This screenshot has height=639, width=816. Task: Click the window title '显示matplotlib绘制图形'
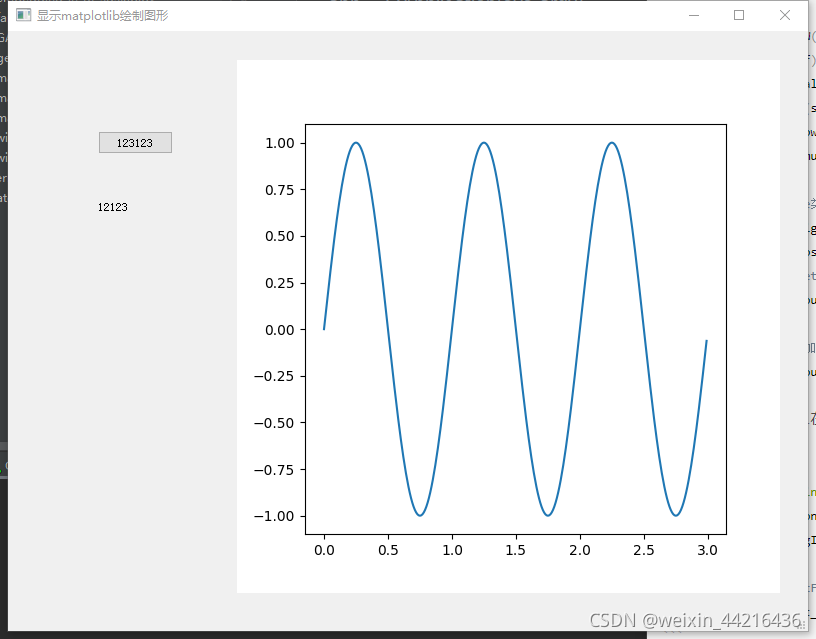point(103,16)
